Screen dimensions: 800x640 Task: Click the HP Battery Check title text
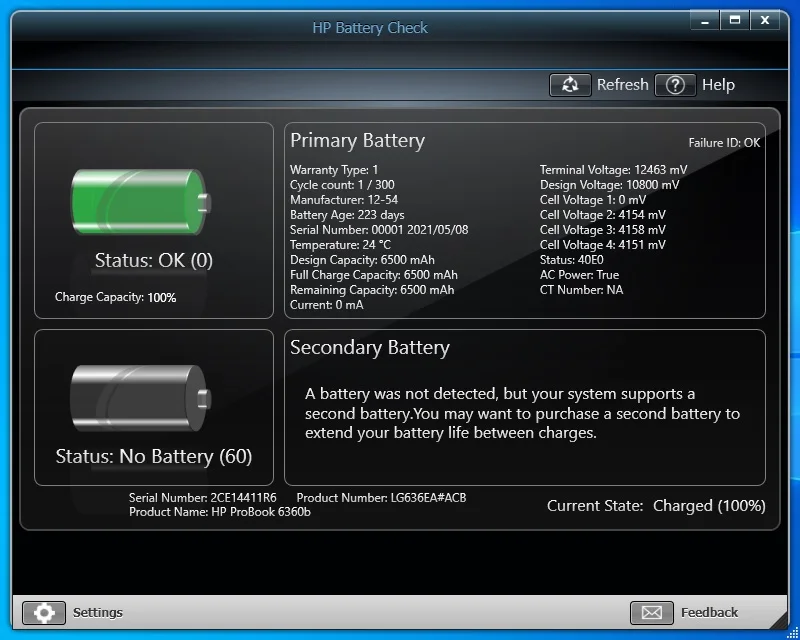click(370, 28)
